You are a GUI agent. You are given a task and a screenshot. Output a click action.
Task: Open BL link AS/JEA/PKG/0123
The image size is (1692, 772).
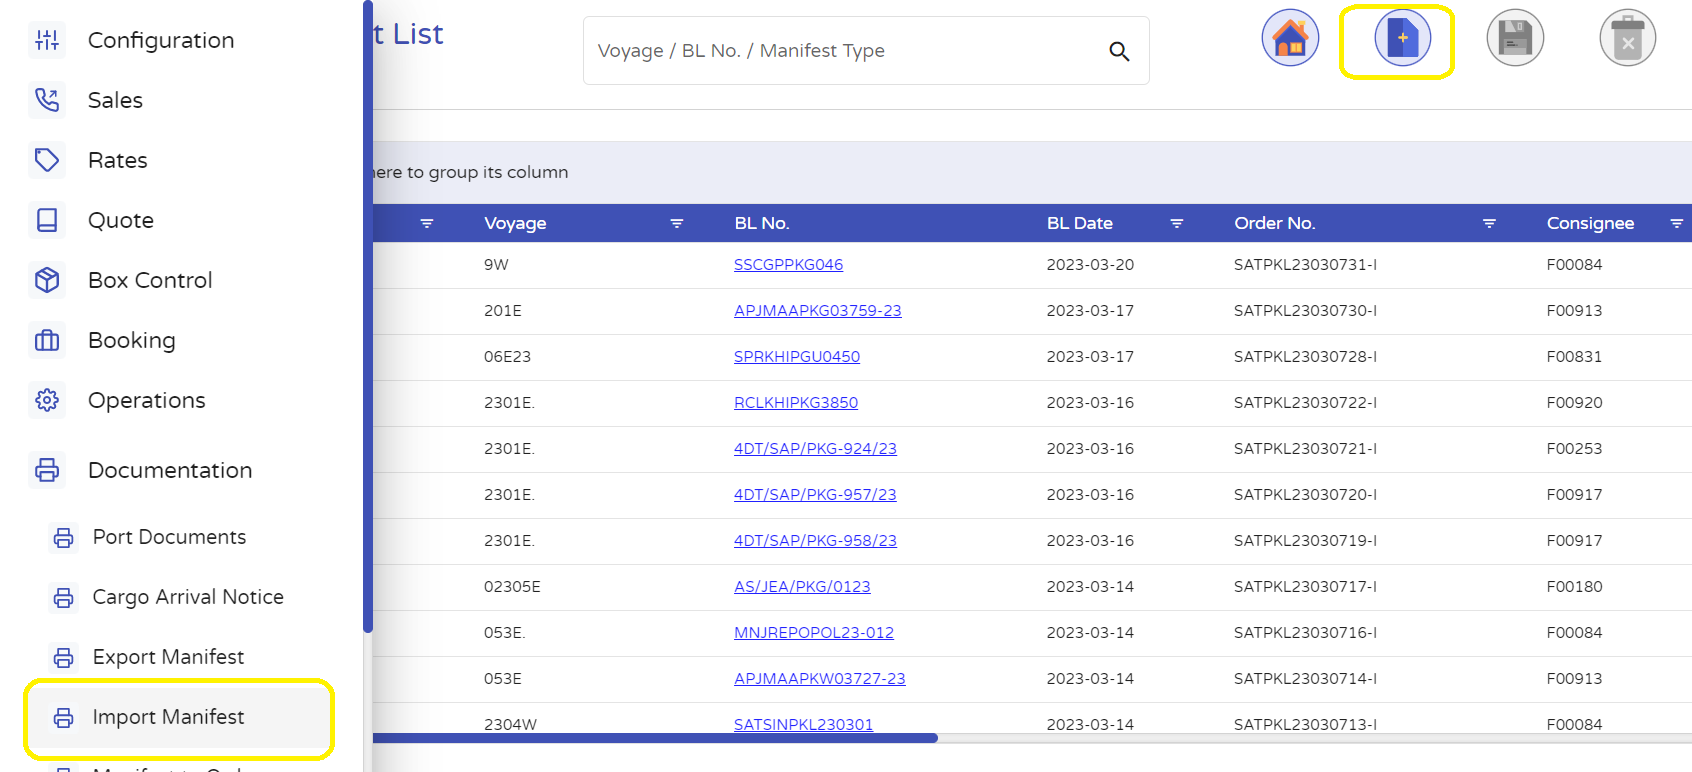[802, 587]
